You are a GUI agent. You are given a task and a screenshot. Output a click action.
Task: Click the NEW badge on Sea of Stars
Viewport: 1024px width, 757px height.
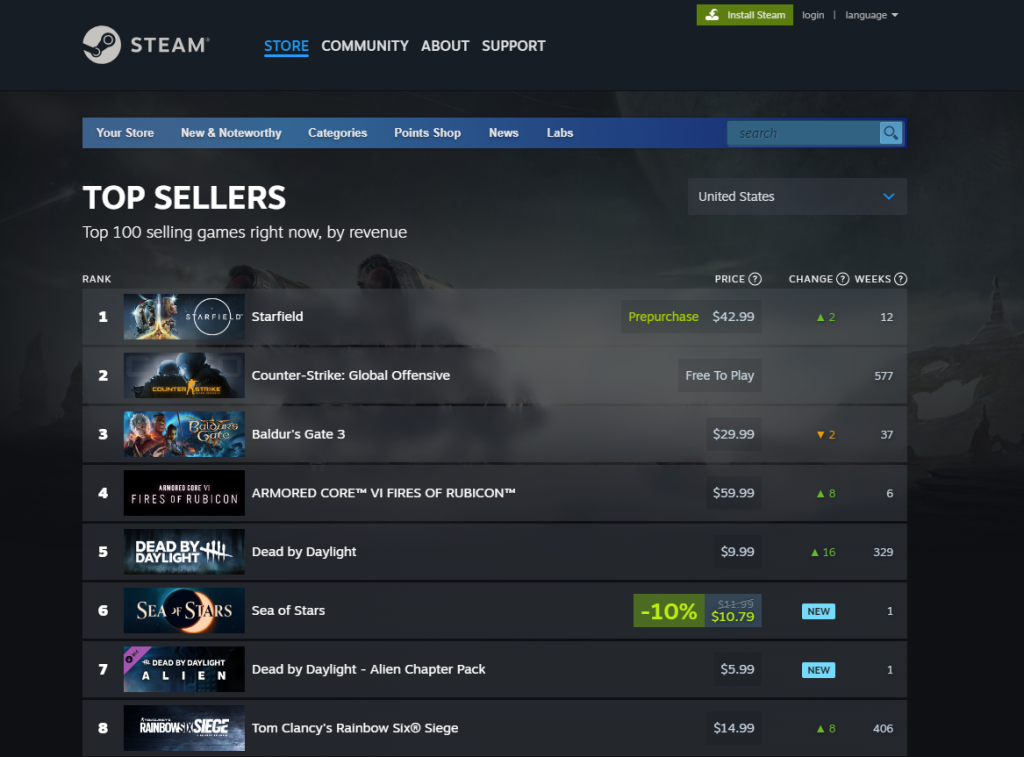tap(819, 610)
